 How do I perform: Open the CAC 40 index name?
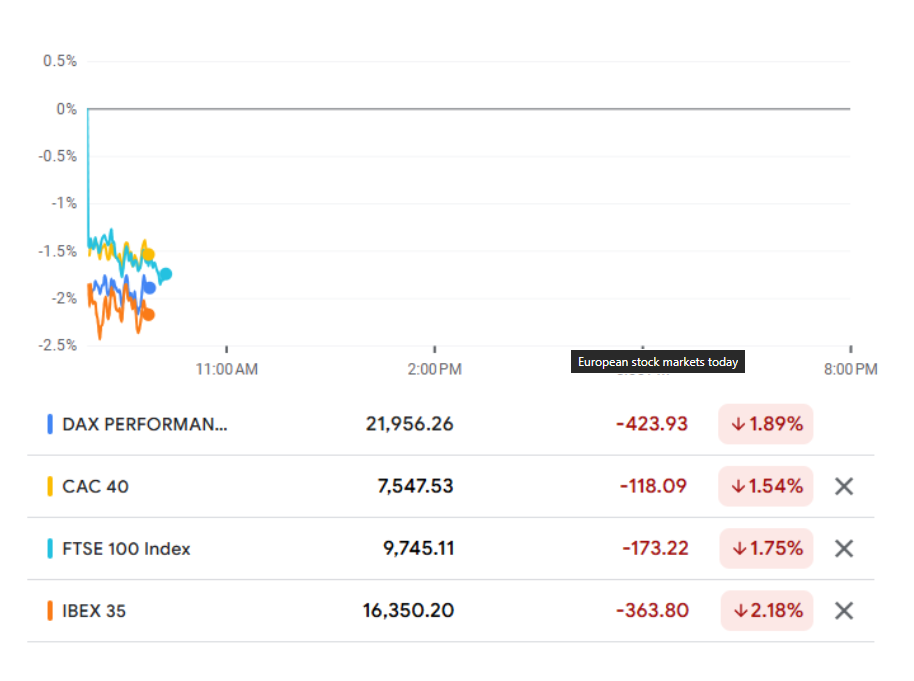point(96,487)
